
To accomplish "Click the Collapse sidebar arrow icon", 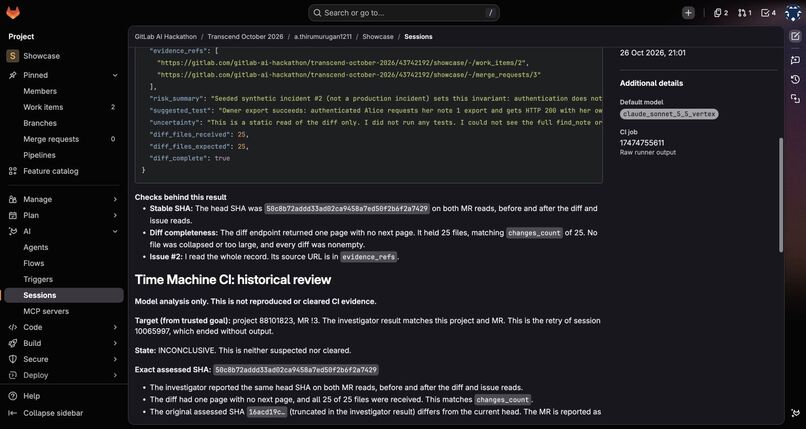I will (13, 413).
